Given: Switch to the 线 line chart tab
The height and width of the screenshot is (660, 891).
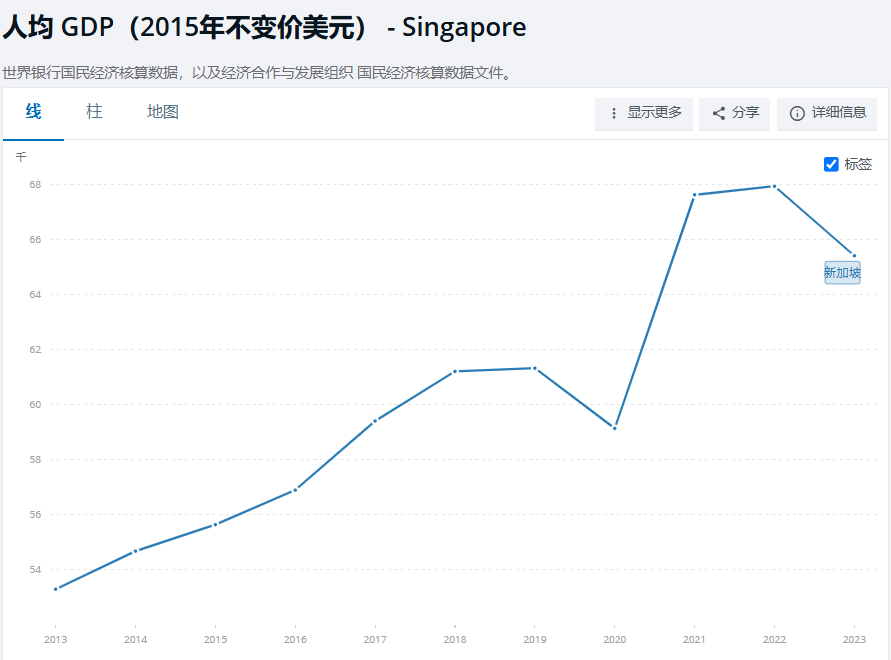Looking at the screenshot, I should pyautogui.click(x=34, y=111).
